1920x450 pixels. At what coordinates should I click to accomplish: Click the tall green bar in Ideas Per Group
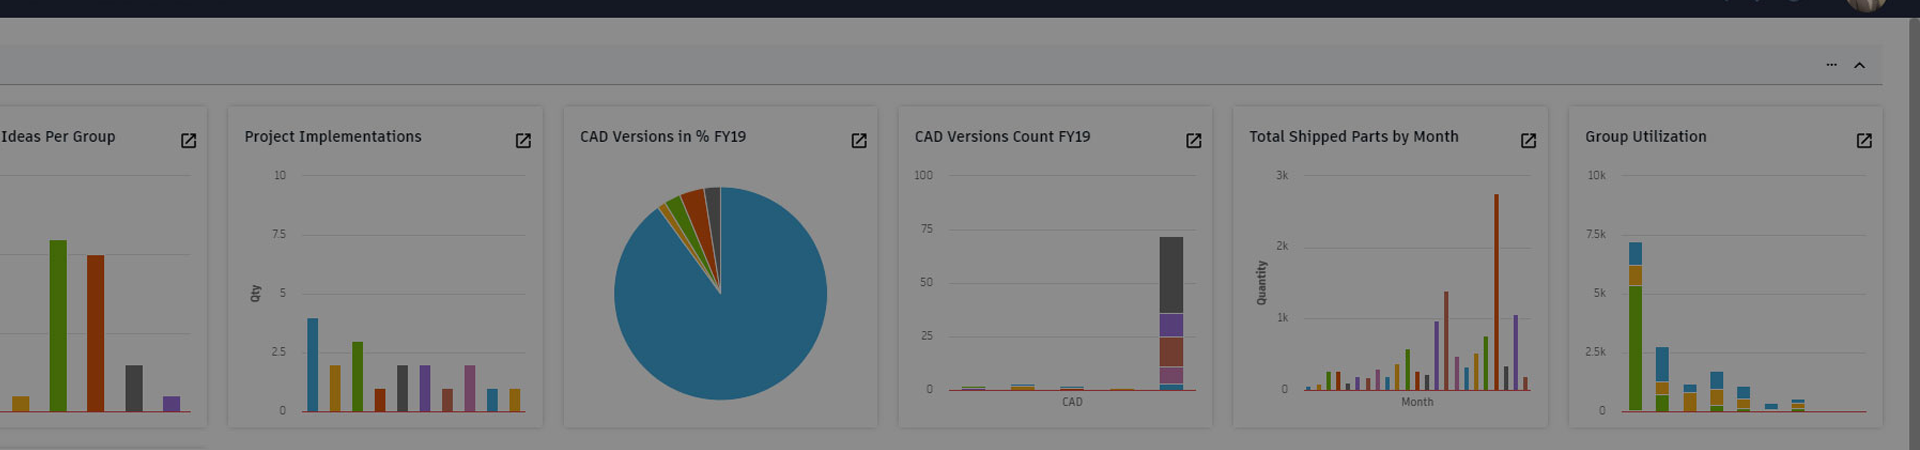(x=58, y=326)
